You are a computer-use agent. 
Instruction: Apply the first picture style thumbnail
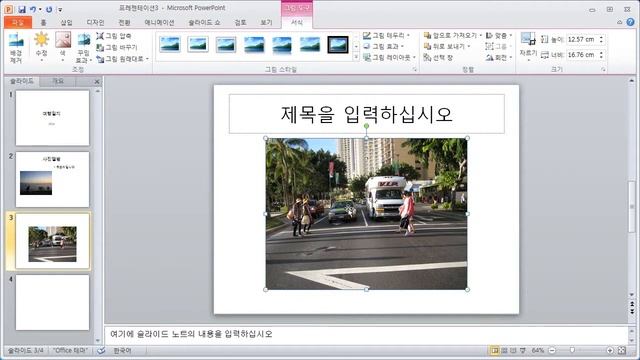click(170, 44)
